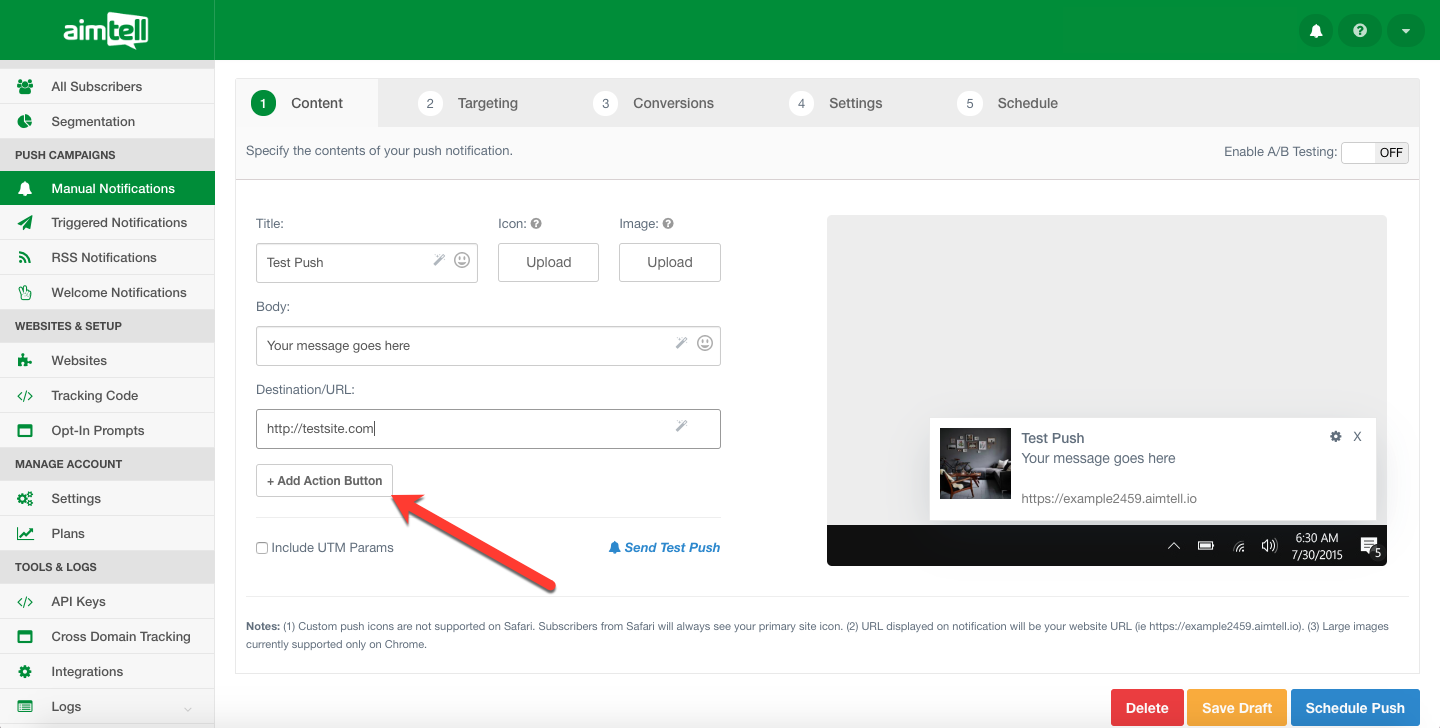Toggle the Enable A/B Testing switch

pyautogui.click(x=1374, y=153)
